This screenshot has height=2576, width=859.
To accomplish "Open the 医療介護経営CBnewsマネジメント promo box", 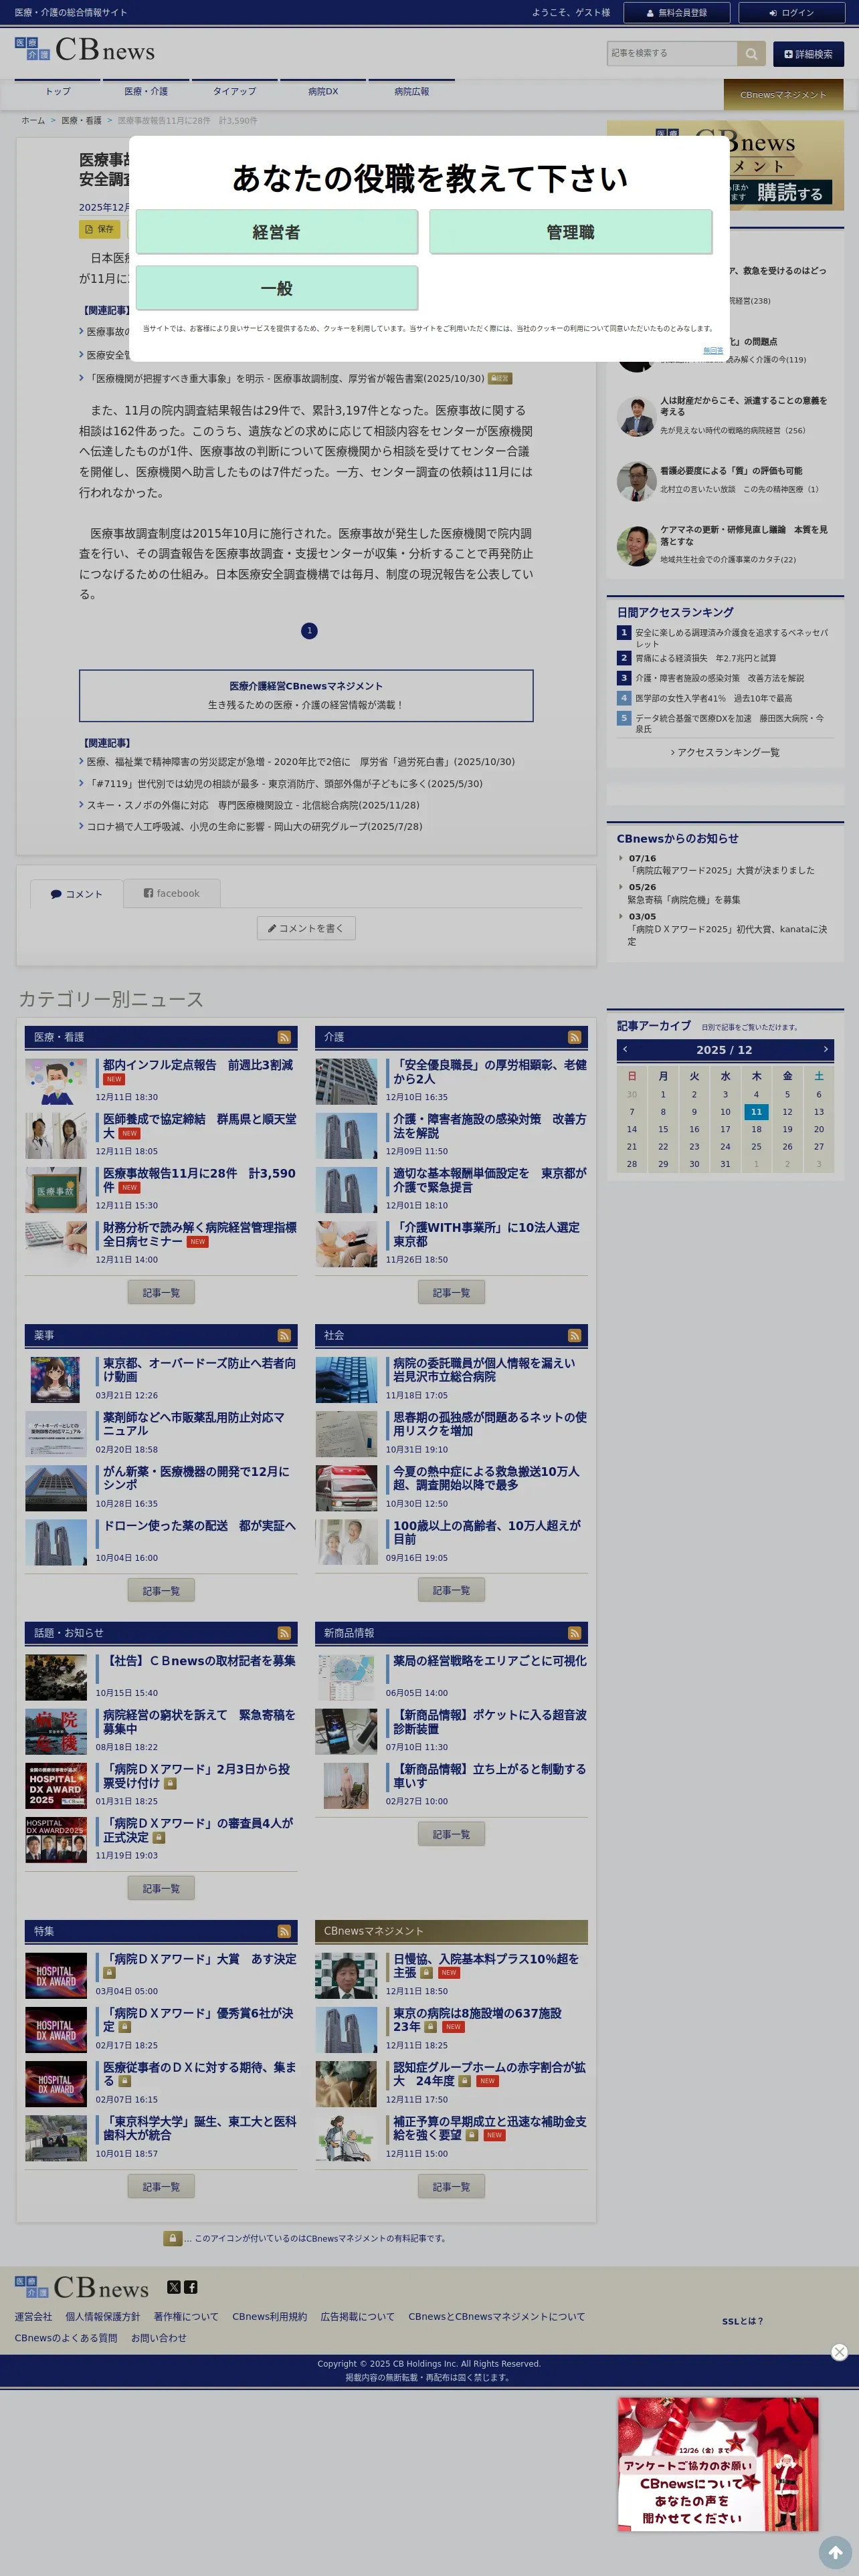I will 306,696.
